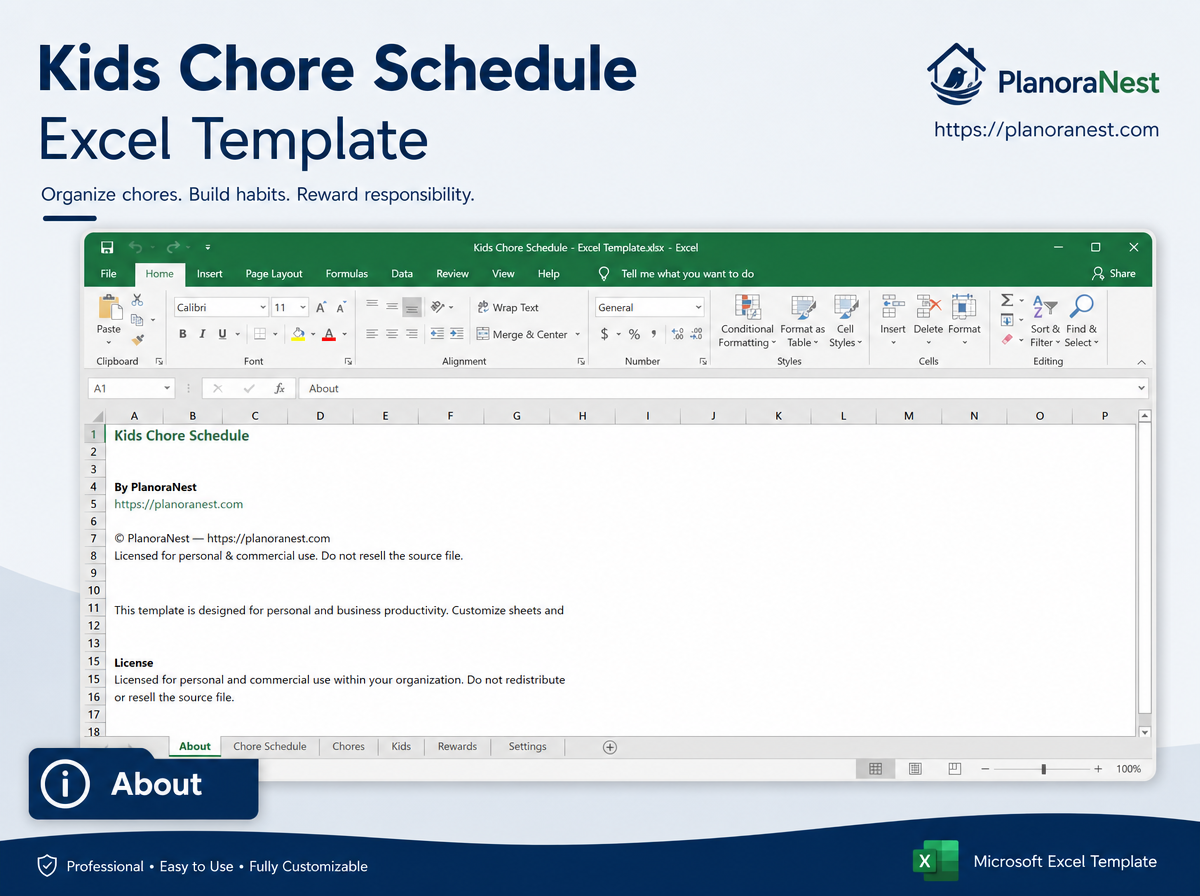Open Cell Styles dropdown
Viewport: 1200px width, 896px height.
(x=846, y=320)
